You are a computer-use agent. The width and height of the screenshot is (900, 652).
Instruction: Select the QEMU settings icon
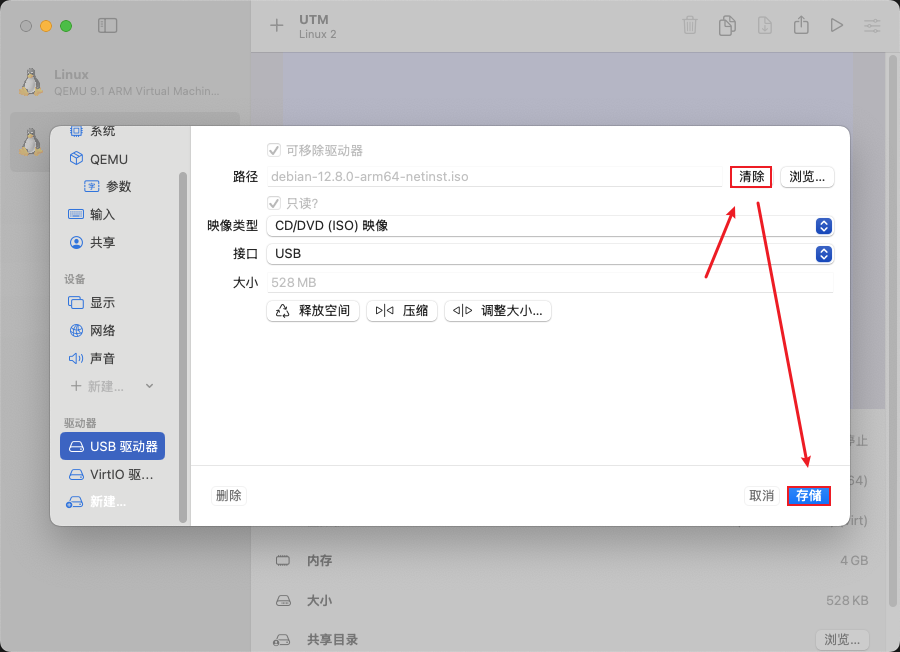(x=92, y=158)
